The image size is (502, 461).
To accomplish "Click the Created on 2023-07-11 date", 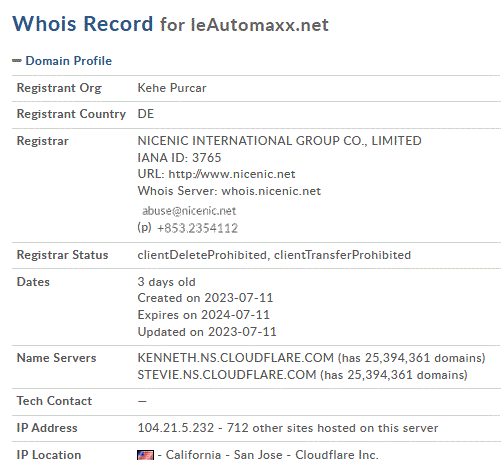I will point(205,298).
